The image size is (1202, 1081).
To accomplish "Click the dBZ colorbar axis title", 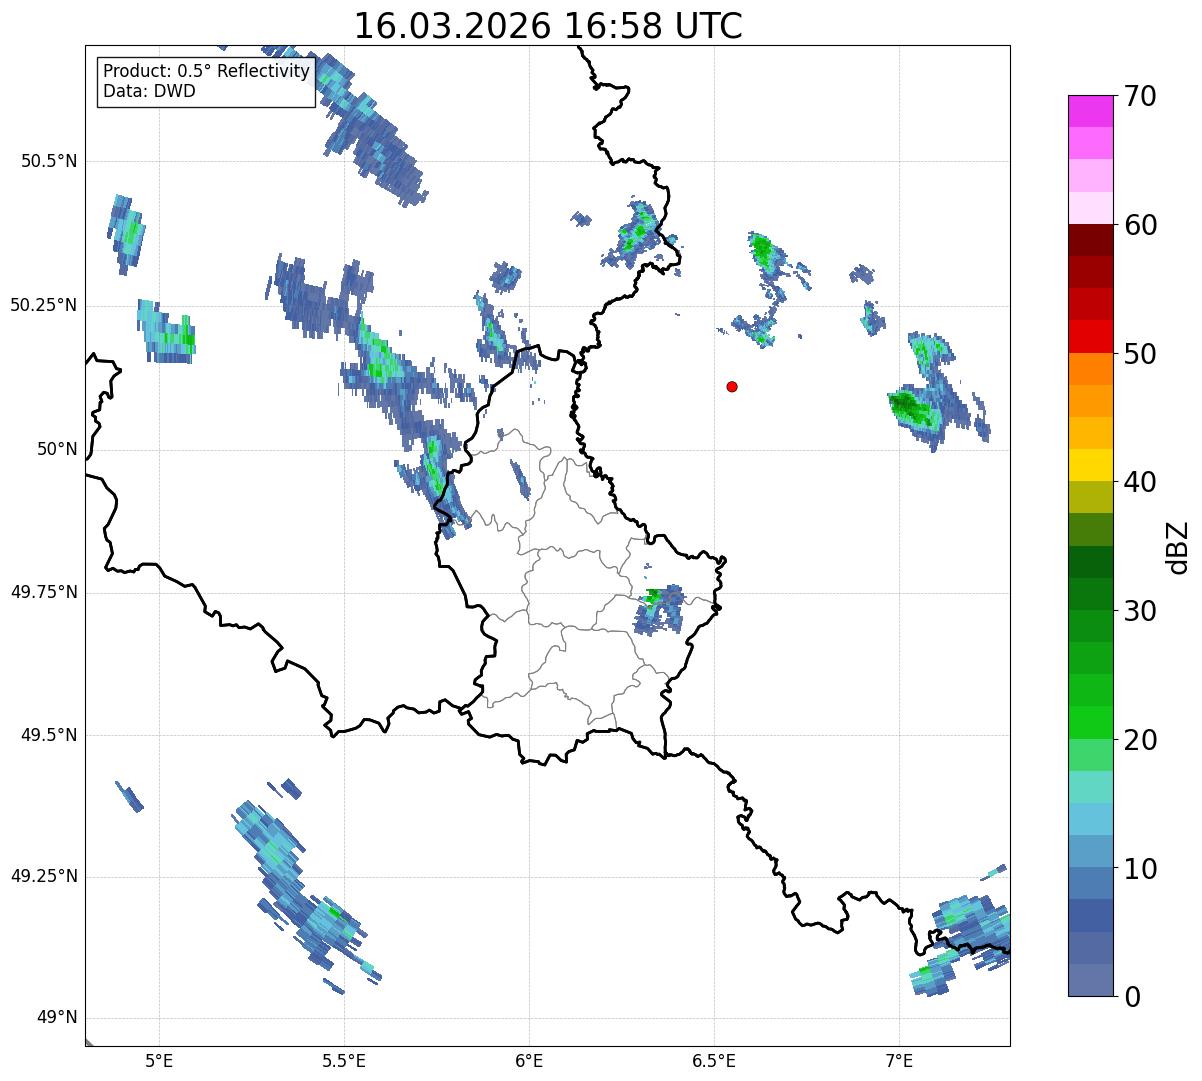I will tap(1179, 546).
